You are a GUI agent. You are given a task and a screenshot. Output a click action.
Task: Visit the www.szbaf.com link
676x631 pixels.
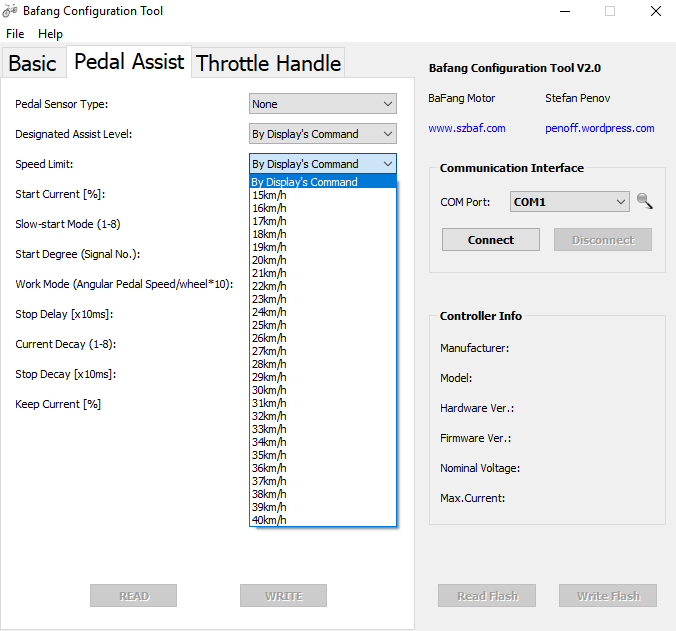tap(467, 128)
